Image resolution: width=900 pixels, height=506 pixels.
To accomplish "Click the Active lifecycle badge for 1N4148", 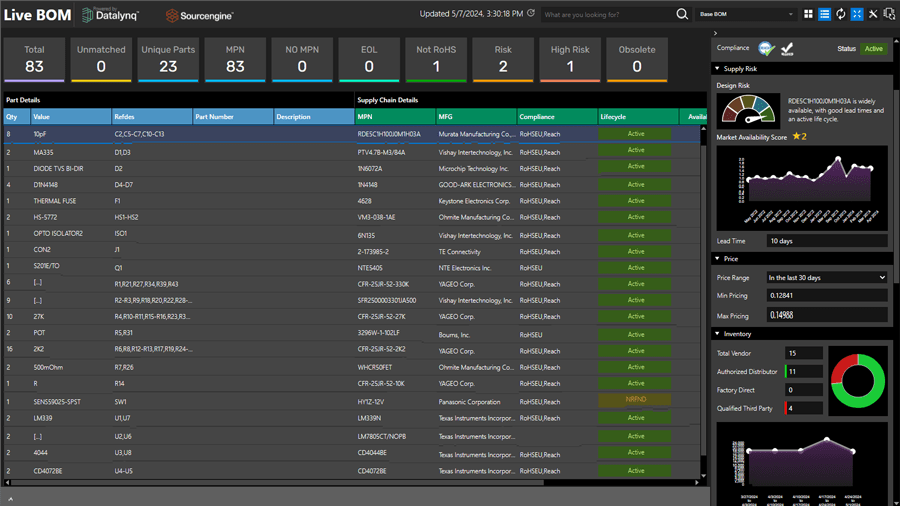I will 635,185.
